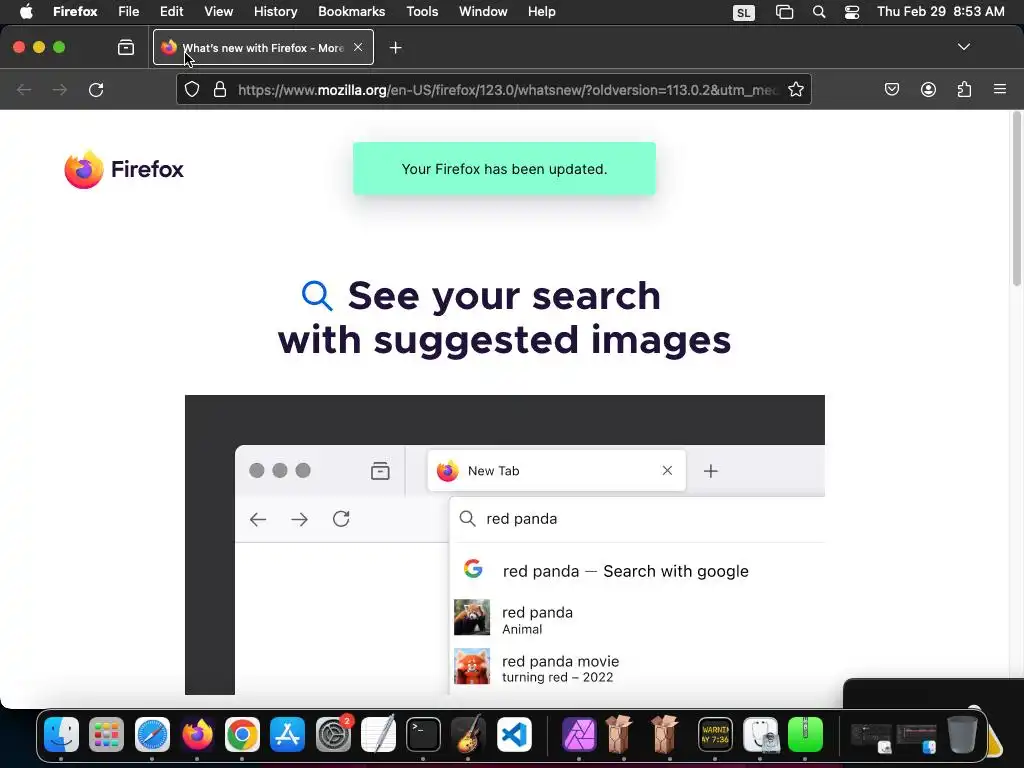Screen dimensions: 1024x768
Task: Click the Firefox logo on the page
Action: coord(124,169)
